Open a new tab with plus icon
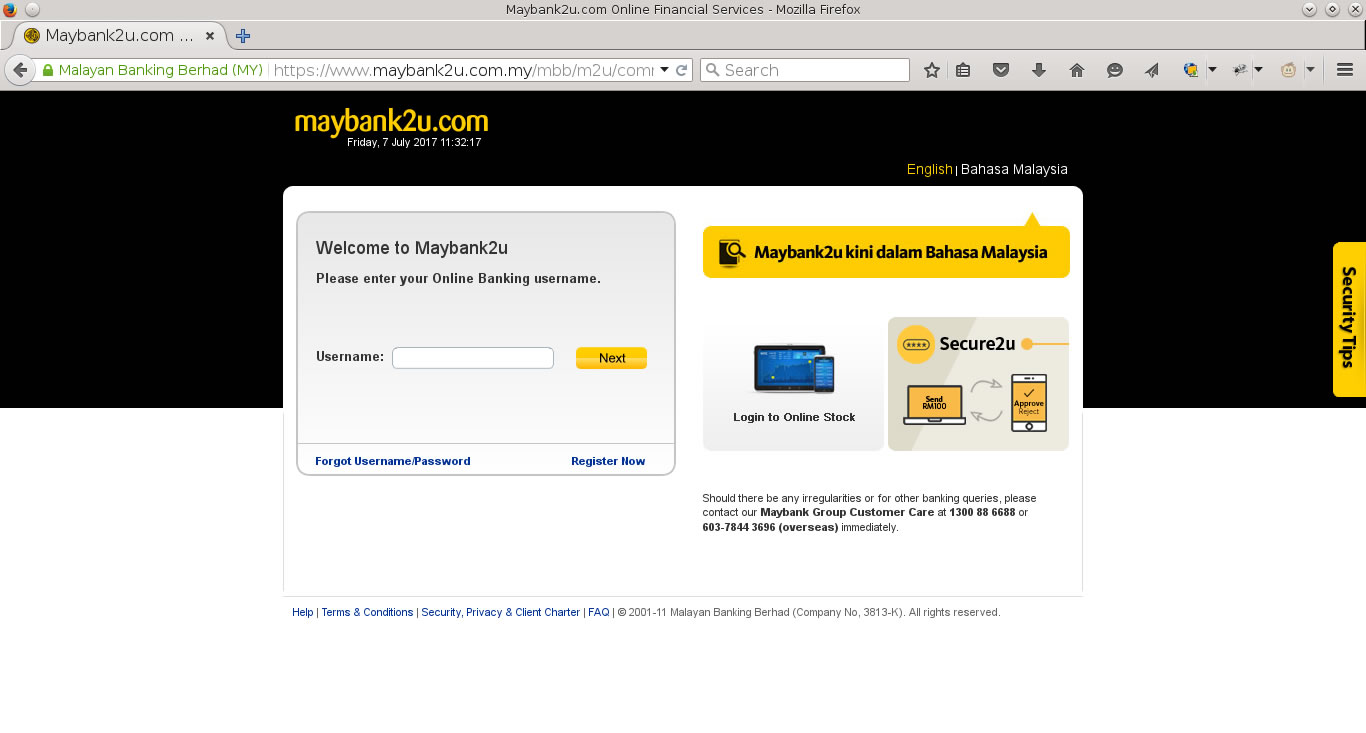Viewport: 1366px width, 733px height. 243,36
